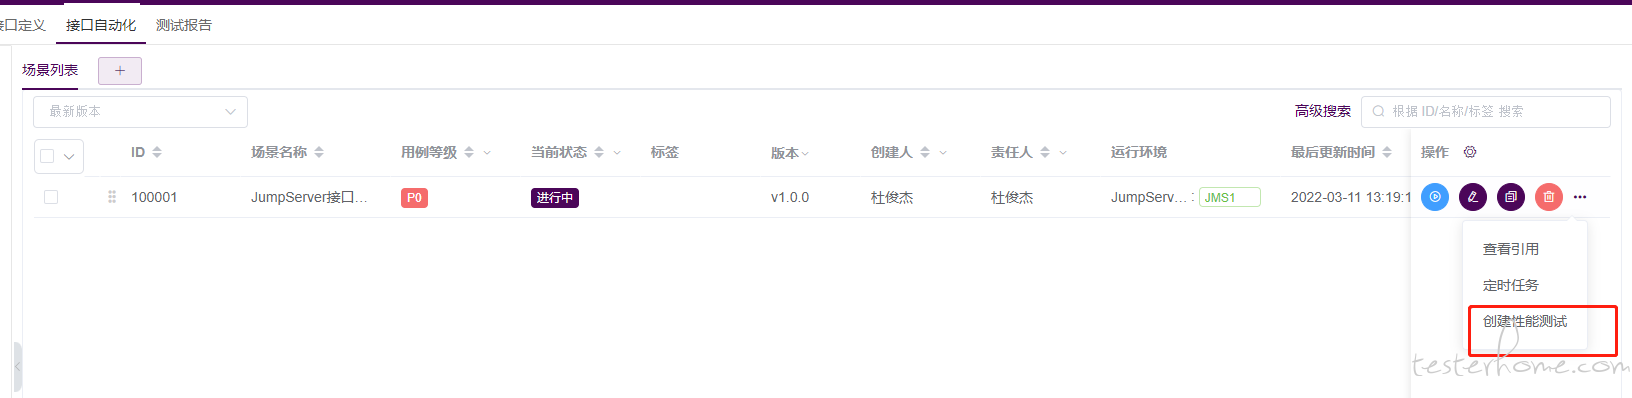
Task: Tick the select-all checkbox in header
Action: tap(47, 156)
